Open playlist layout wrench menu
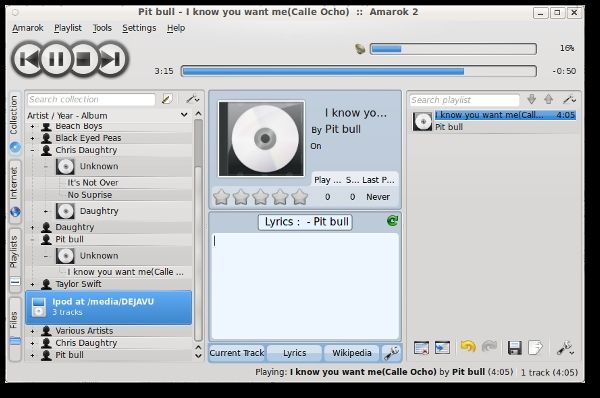600x398 pixels. 565,348
